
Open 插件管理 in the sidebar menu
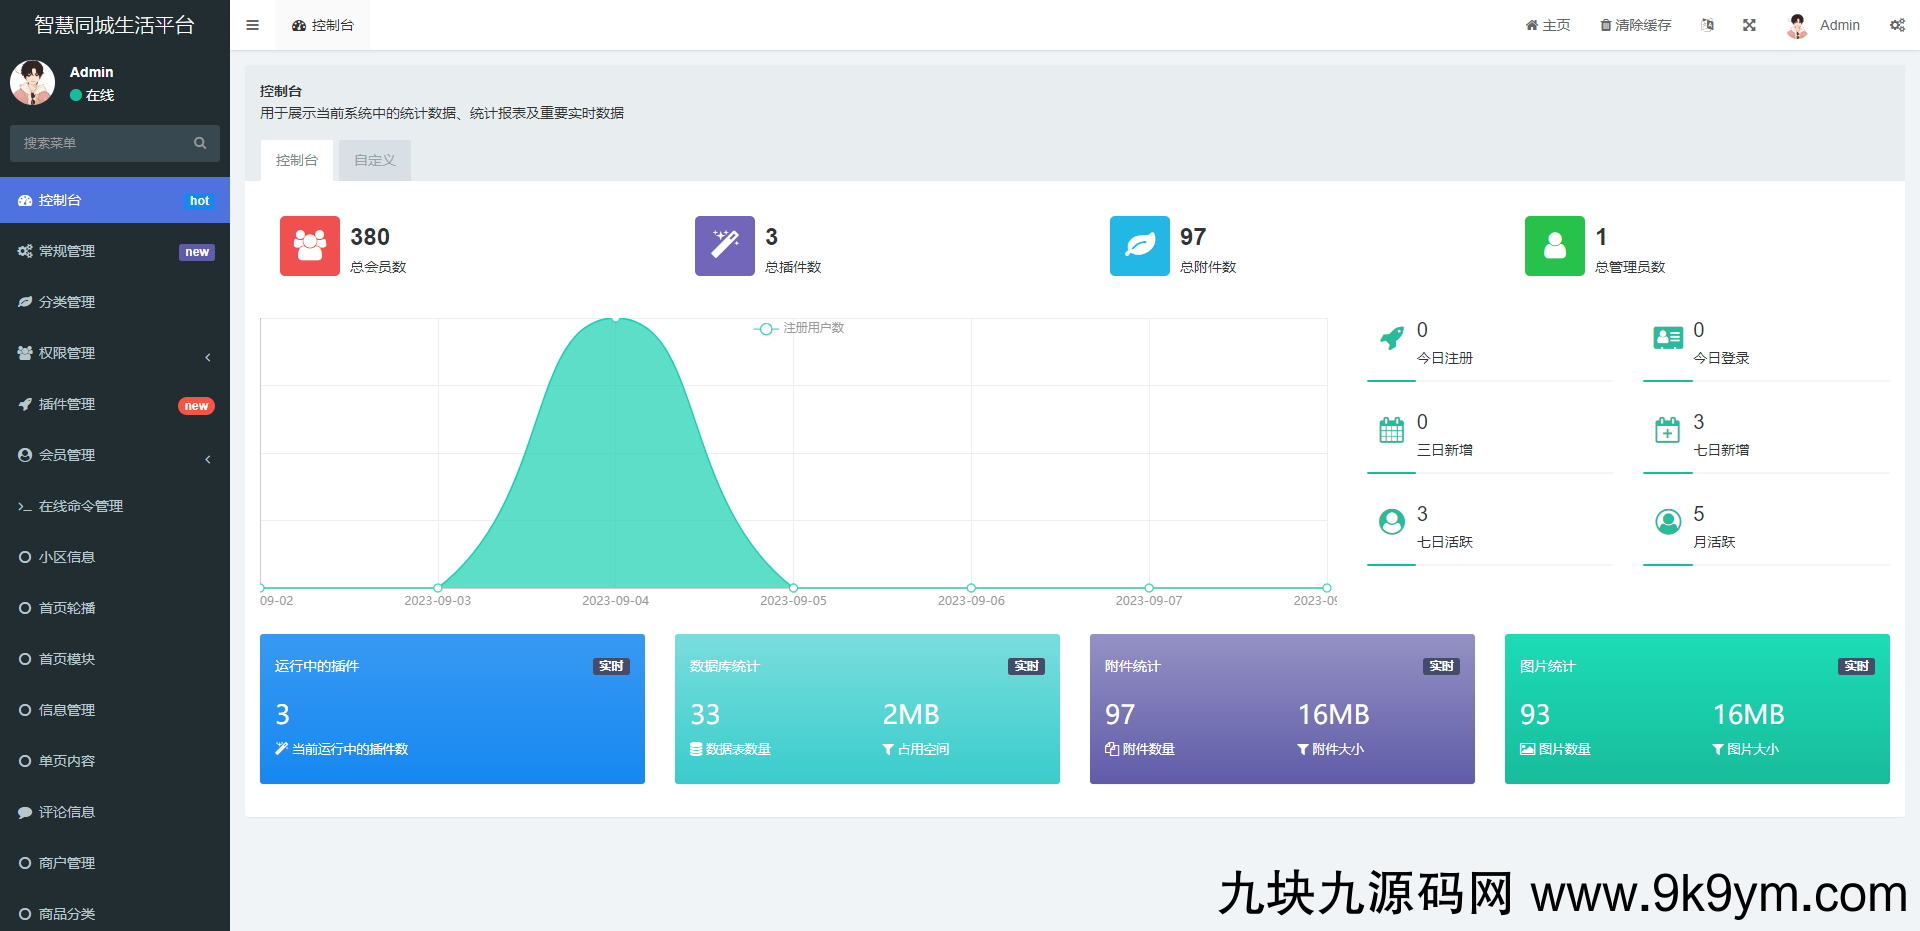pos(67,404)
